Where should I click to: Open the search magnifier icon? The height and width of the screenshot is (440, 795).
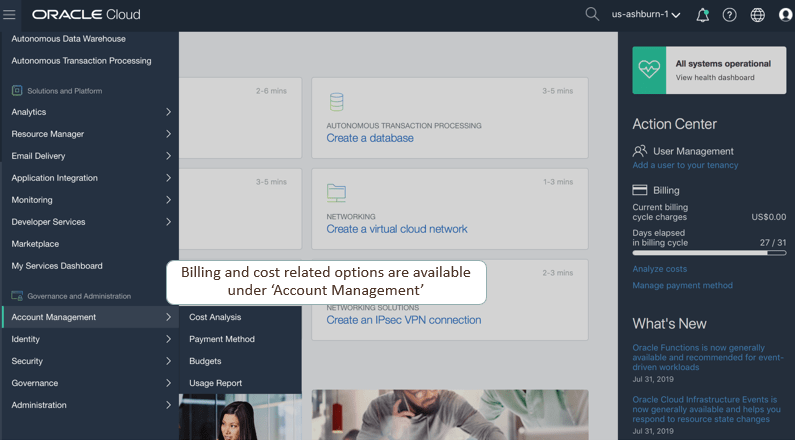point(592,14)
